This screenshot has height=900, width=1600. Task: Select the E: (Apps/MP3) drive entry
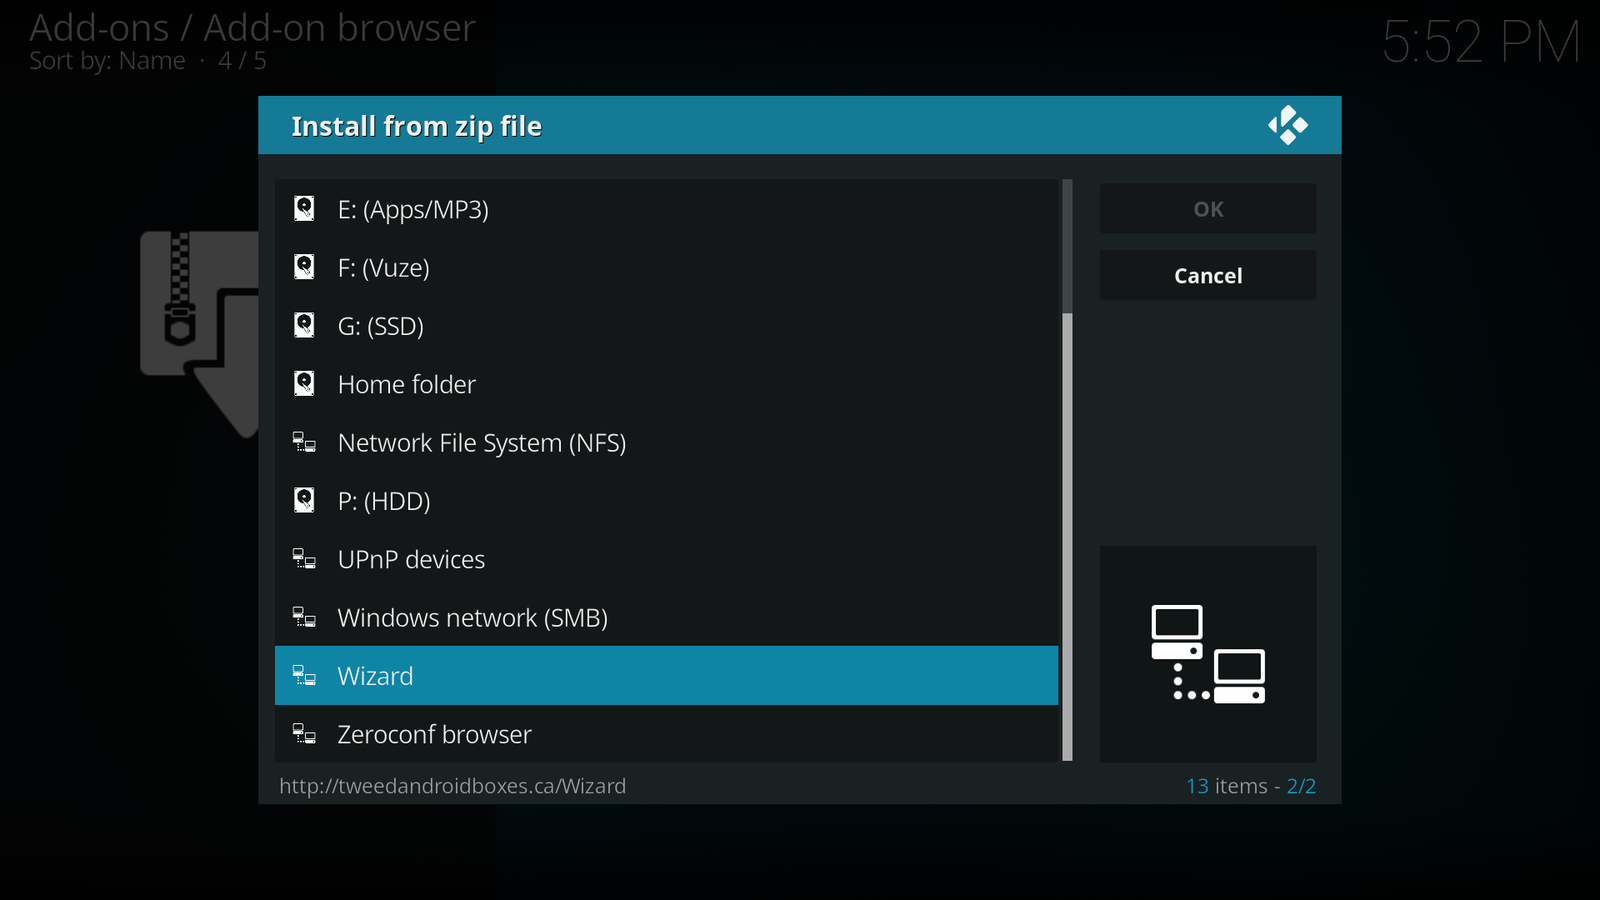(x=666, y=209)
